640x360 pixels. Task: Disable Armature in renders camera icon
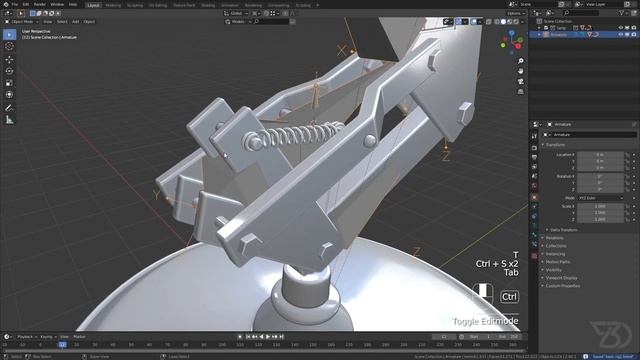(633, 35)
